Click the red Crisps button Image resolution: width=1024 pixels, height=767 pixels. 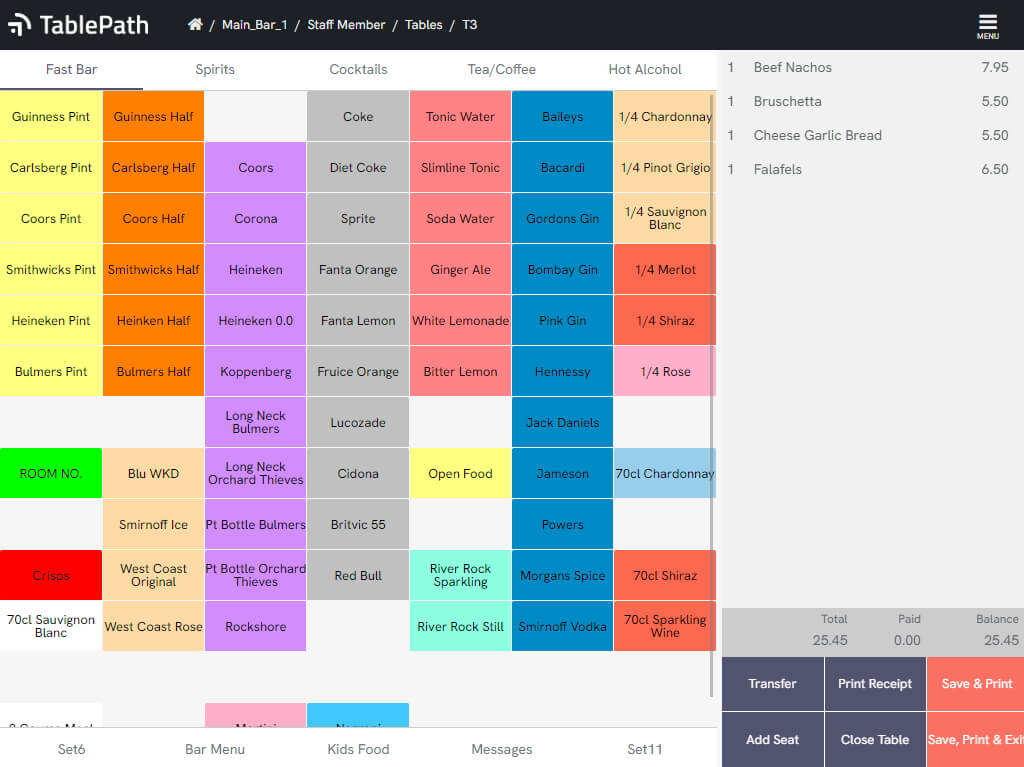pyautogui.click(x=51, y=575)
